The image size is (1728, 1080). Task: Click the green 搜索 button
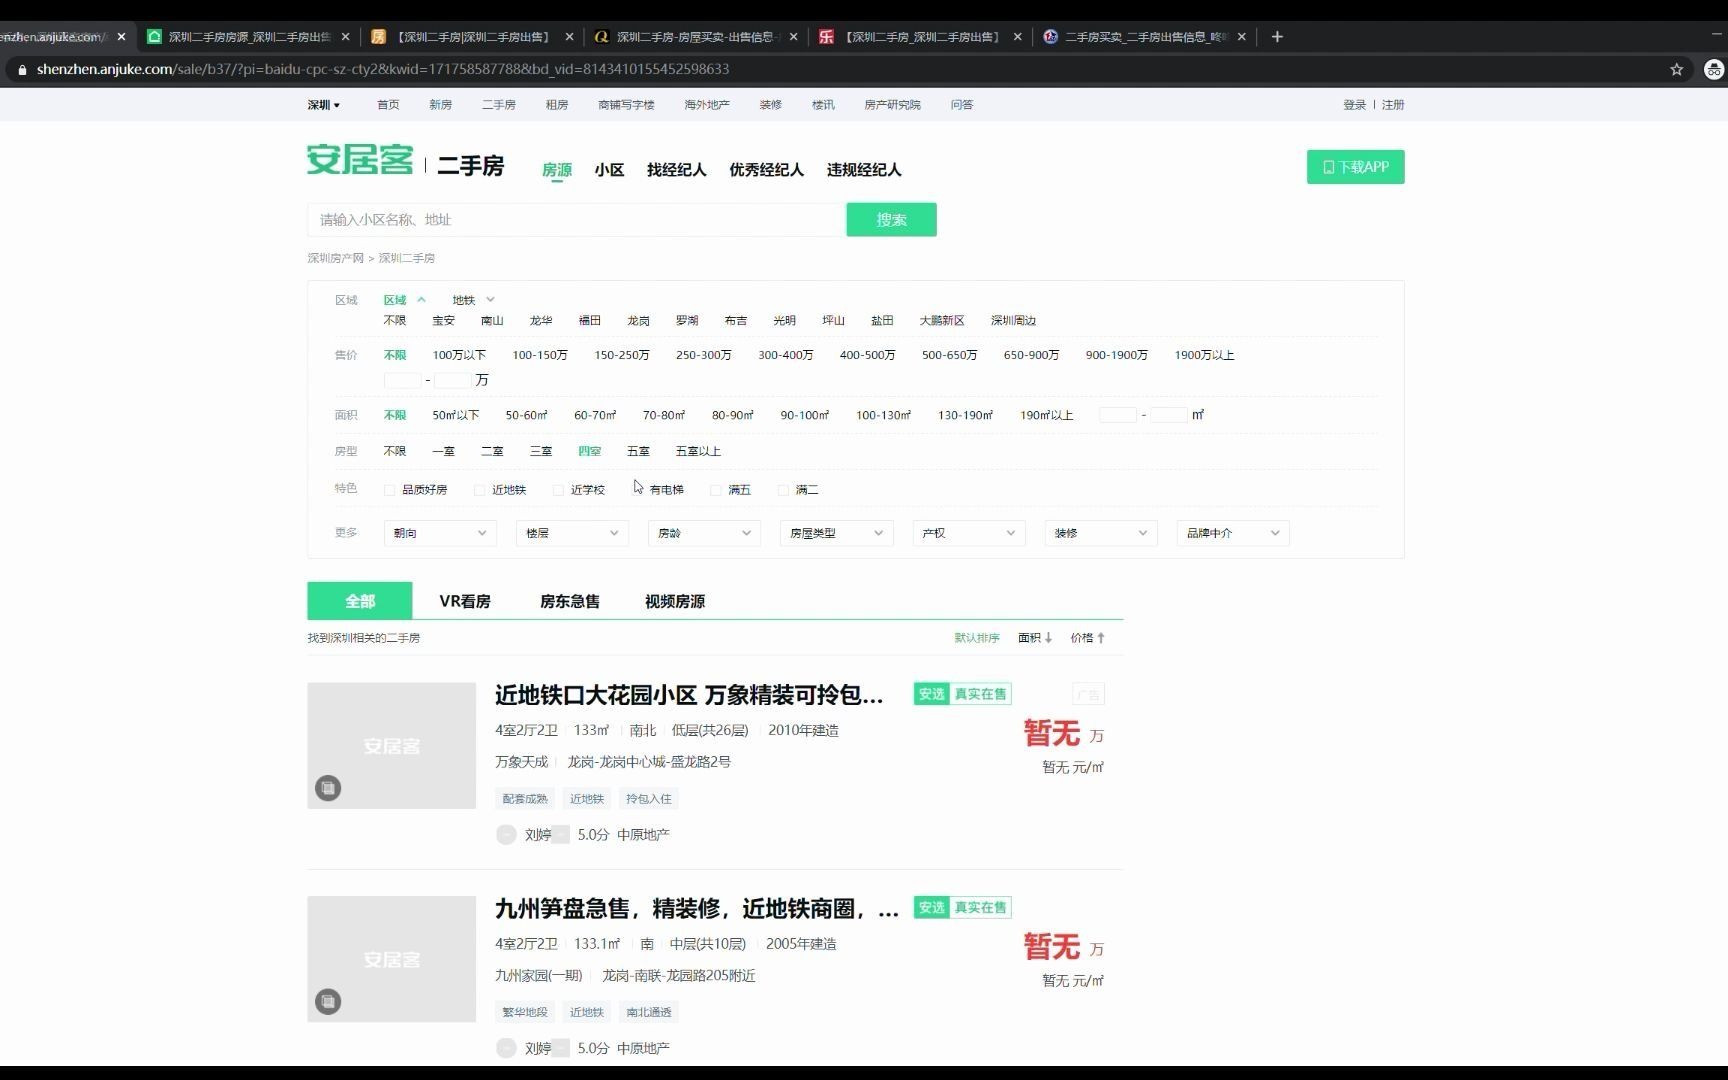point(891,220)
